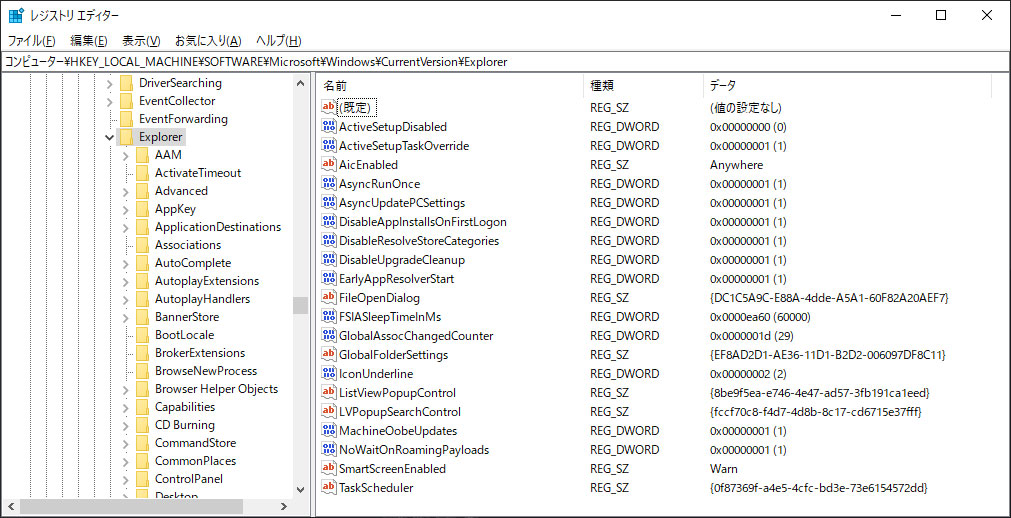
Task: Click the string icon beside GlobalFolderSettings
Action: [329, 355]
